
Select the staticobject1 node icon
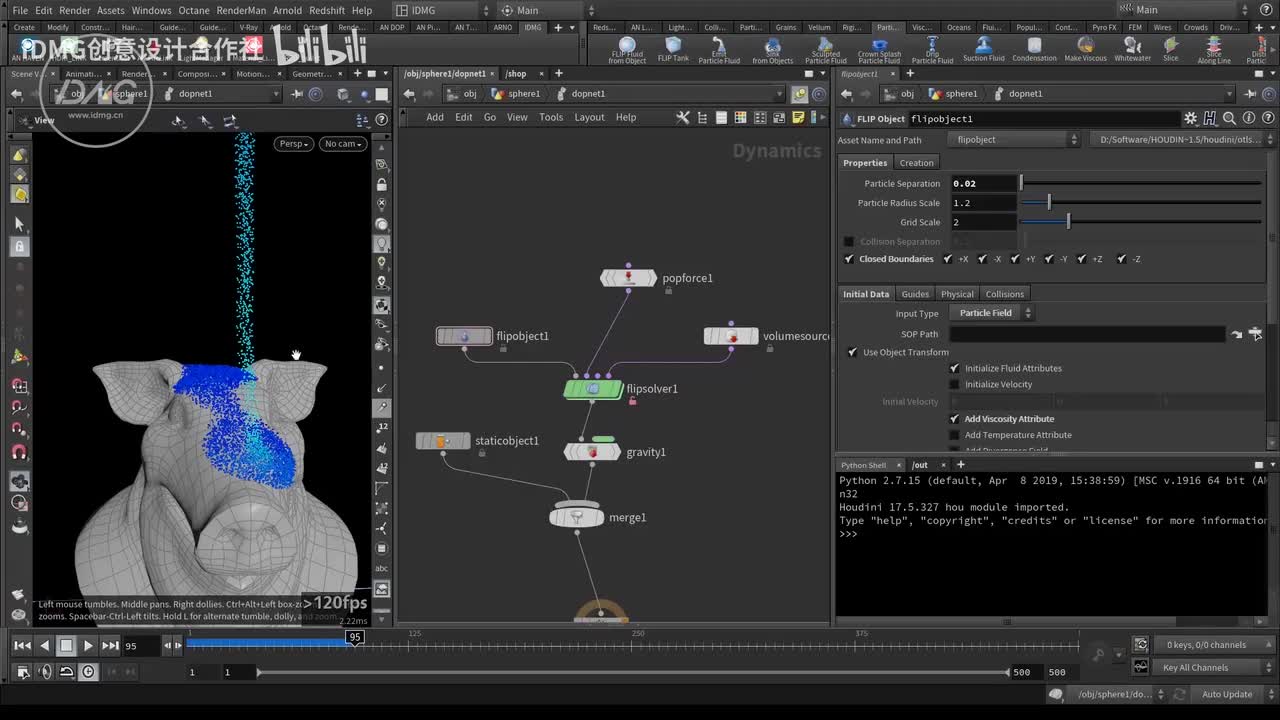442,441
